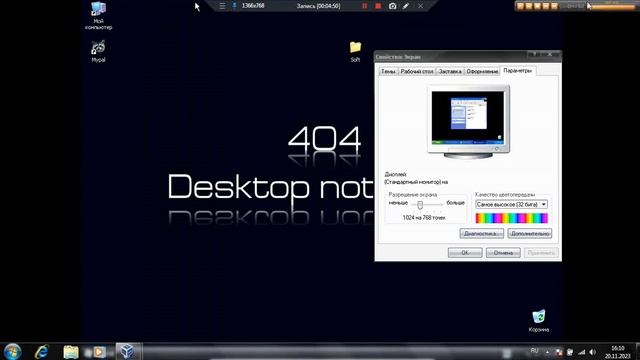The image size is (640, 360).
Task: Confirm the dialog with OK
Action: pos(465,253)
